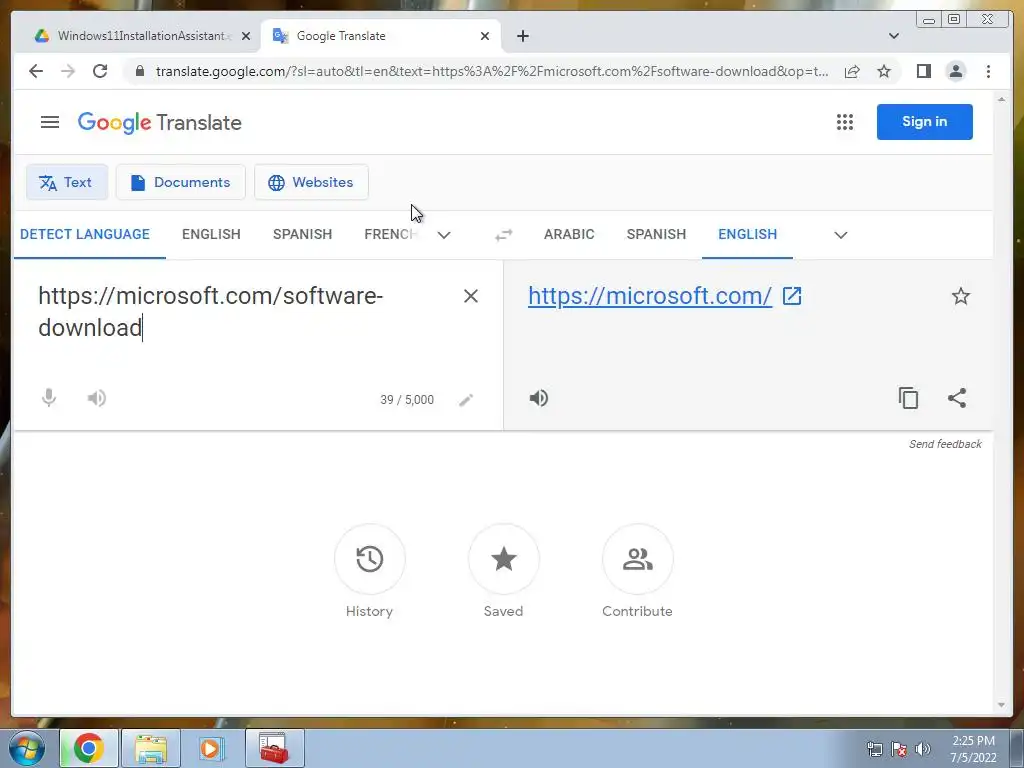Bookmark this tab
The image size is (1024, 768).
pyautogui.click(x=884, y=71)
